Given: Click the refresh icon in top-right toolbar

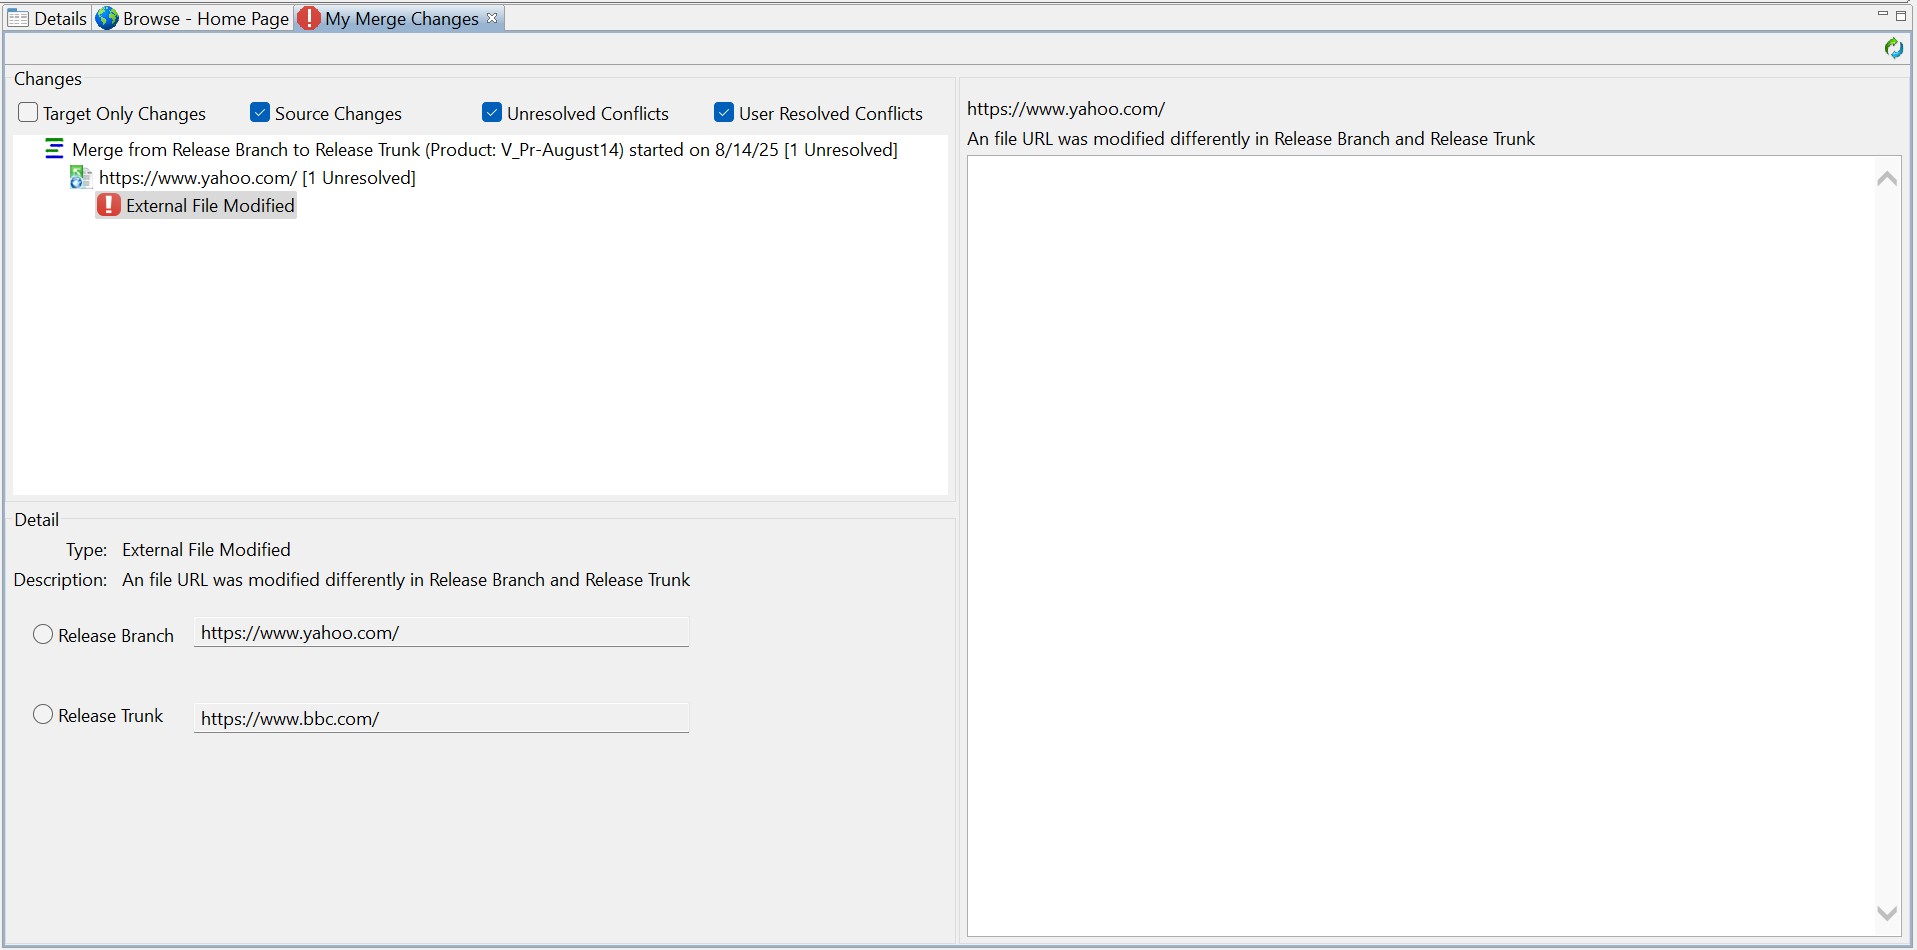Looking at the screenshot, I should coord(1892,48).
